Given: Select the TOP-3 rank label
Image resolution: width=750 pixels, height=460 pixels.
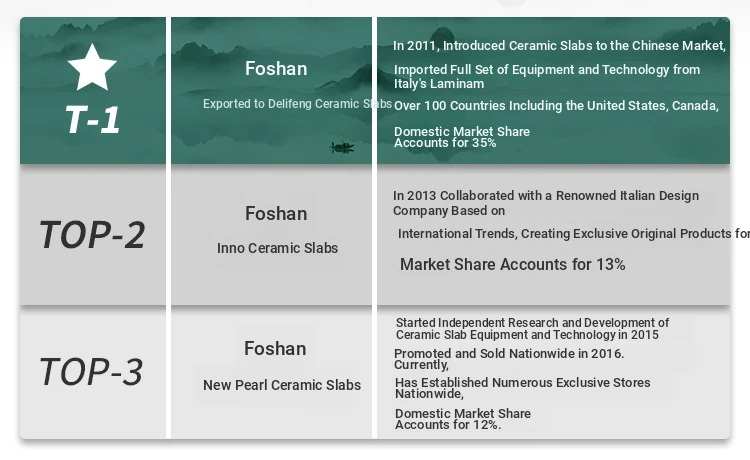Looking at the screenshot, I should (x=92, y=372).
